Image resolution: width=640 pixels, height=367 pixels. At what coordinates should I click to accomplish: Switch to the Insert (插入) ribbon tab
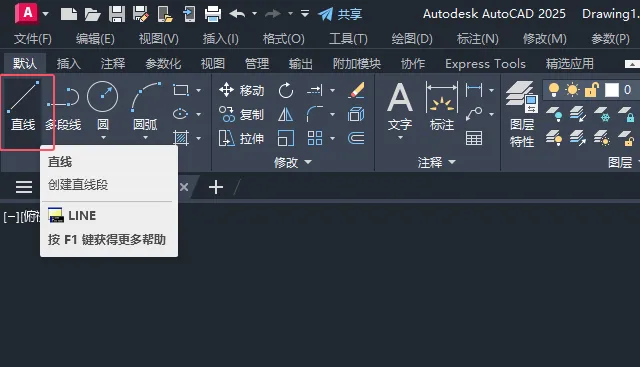click(x=69, y=64)
